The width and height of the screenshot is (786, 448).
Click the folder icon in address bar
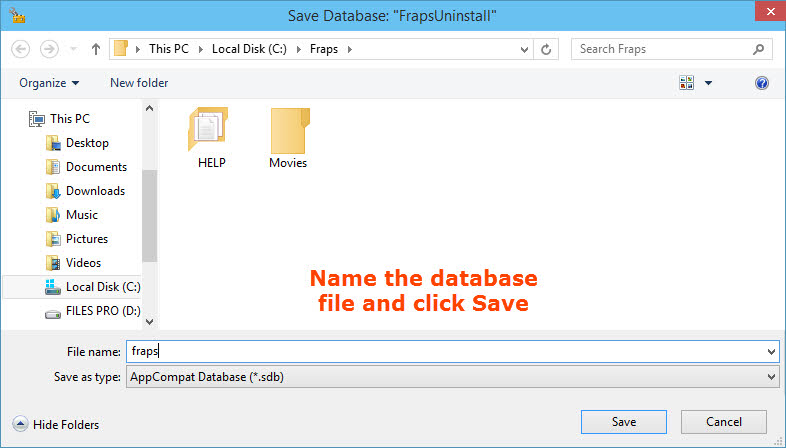pyautogui.click(x=121, y=49)
